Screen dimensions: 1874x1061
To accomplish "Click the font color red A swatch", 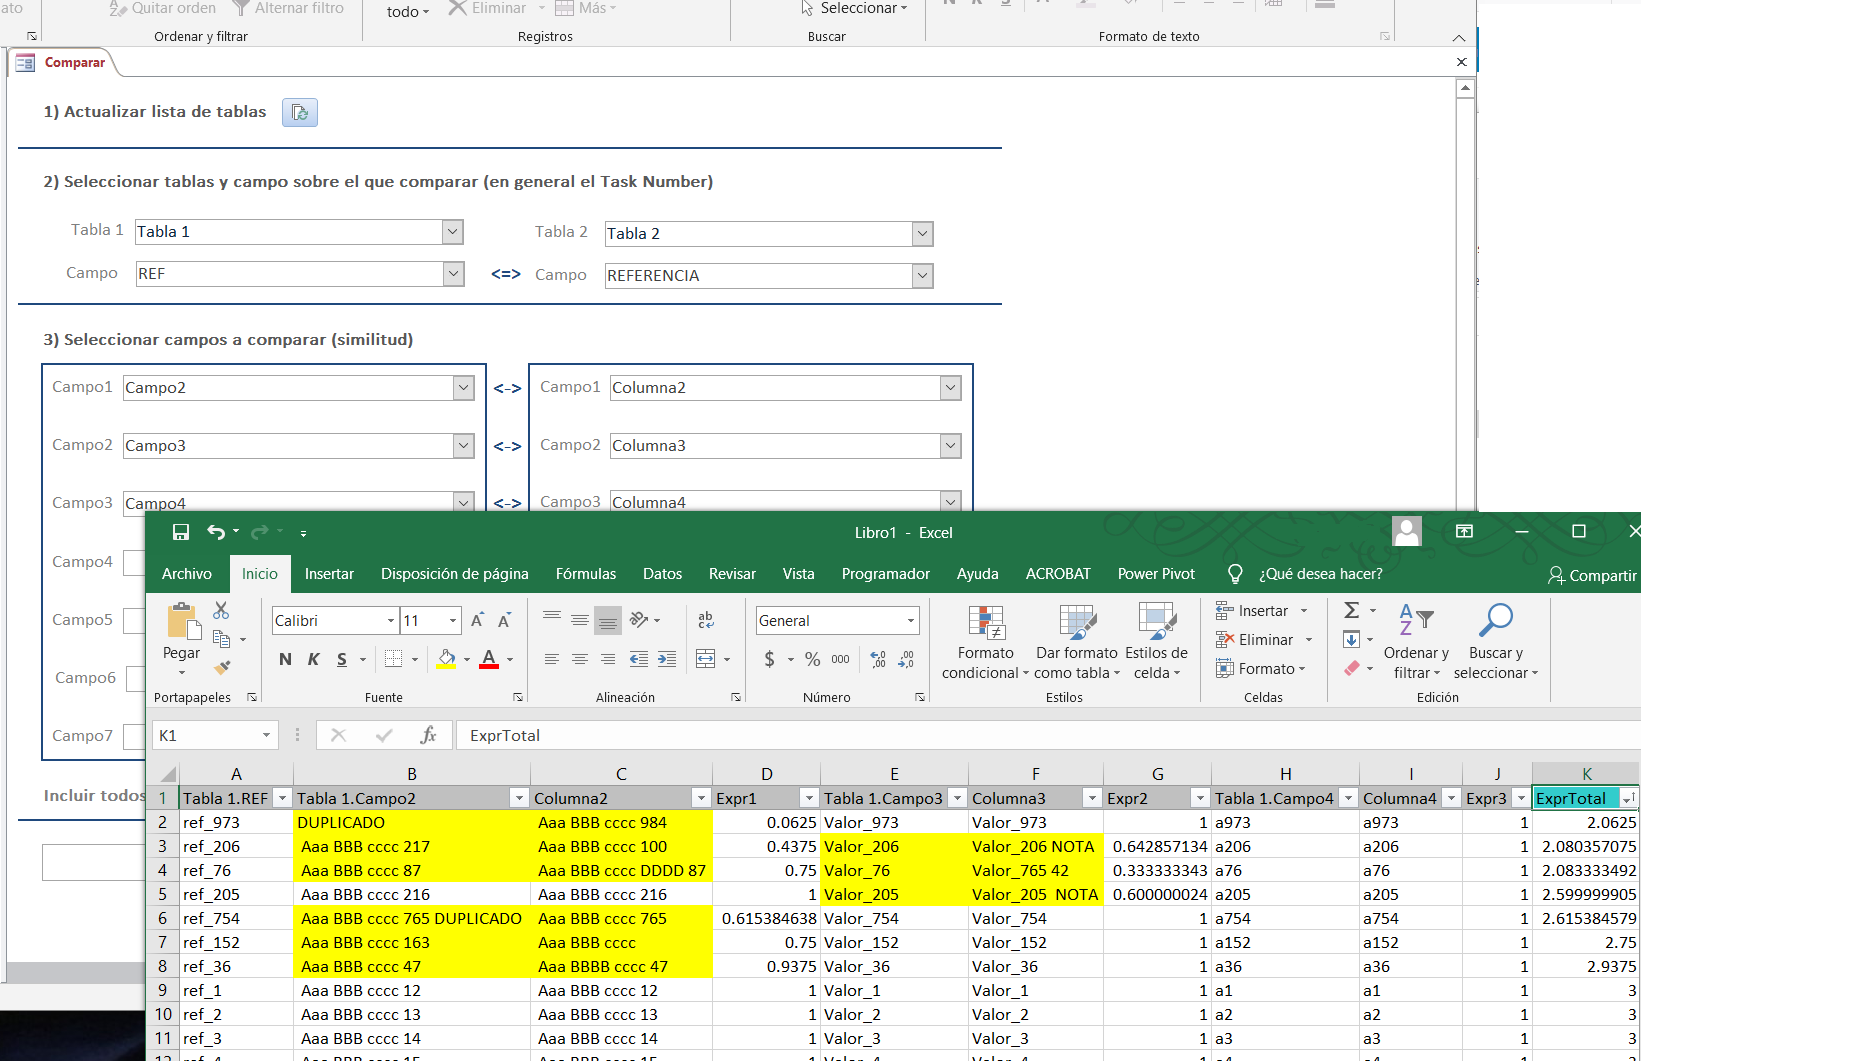I will 489,659.
